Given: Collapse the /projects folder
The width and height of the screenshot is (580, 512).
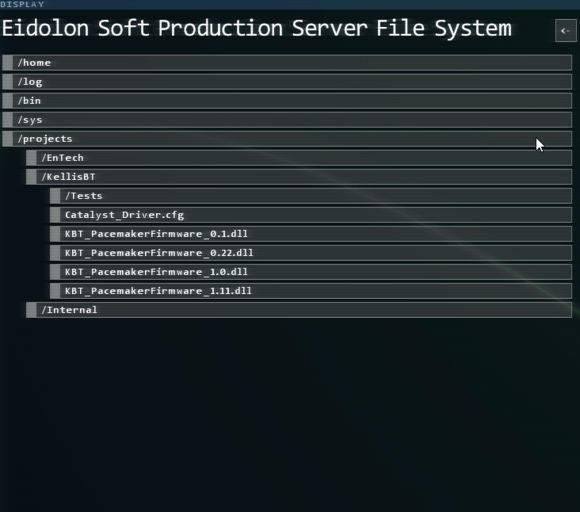Looking at the screenshot, I should pos(287,139).
